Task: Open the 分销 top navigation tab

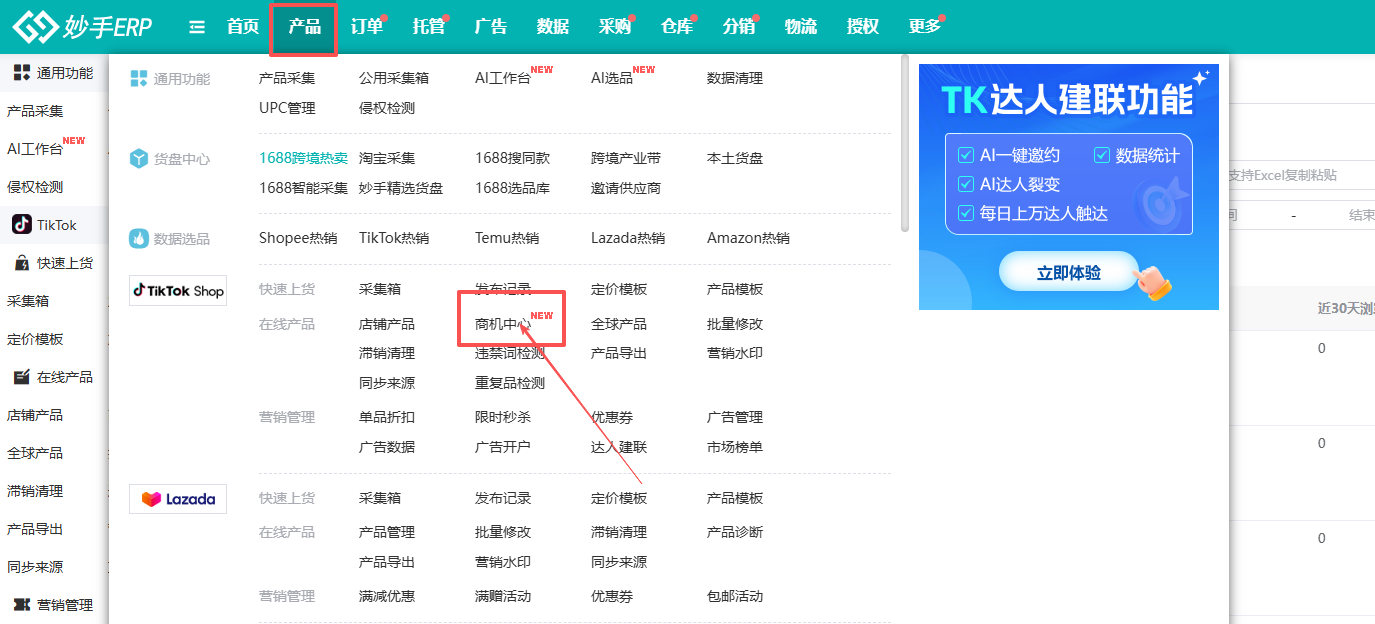Action: tap(739, 27)
